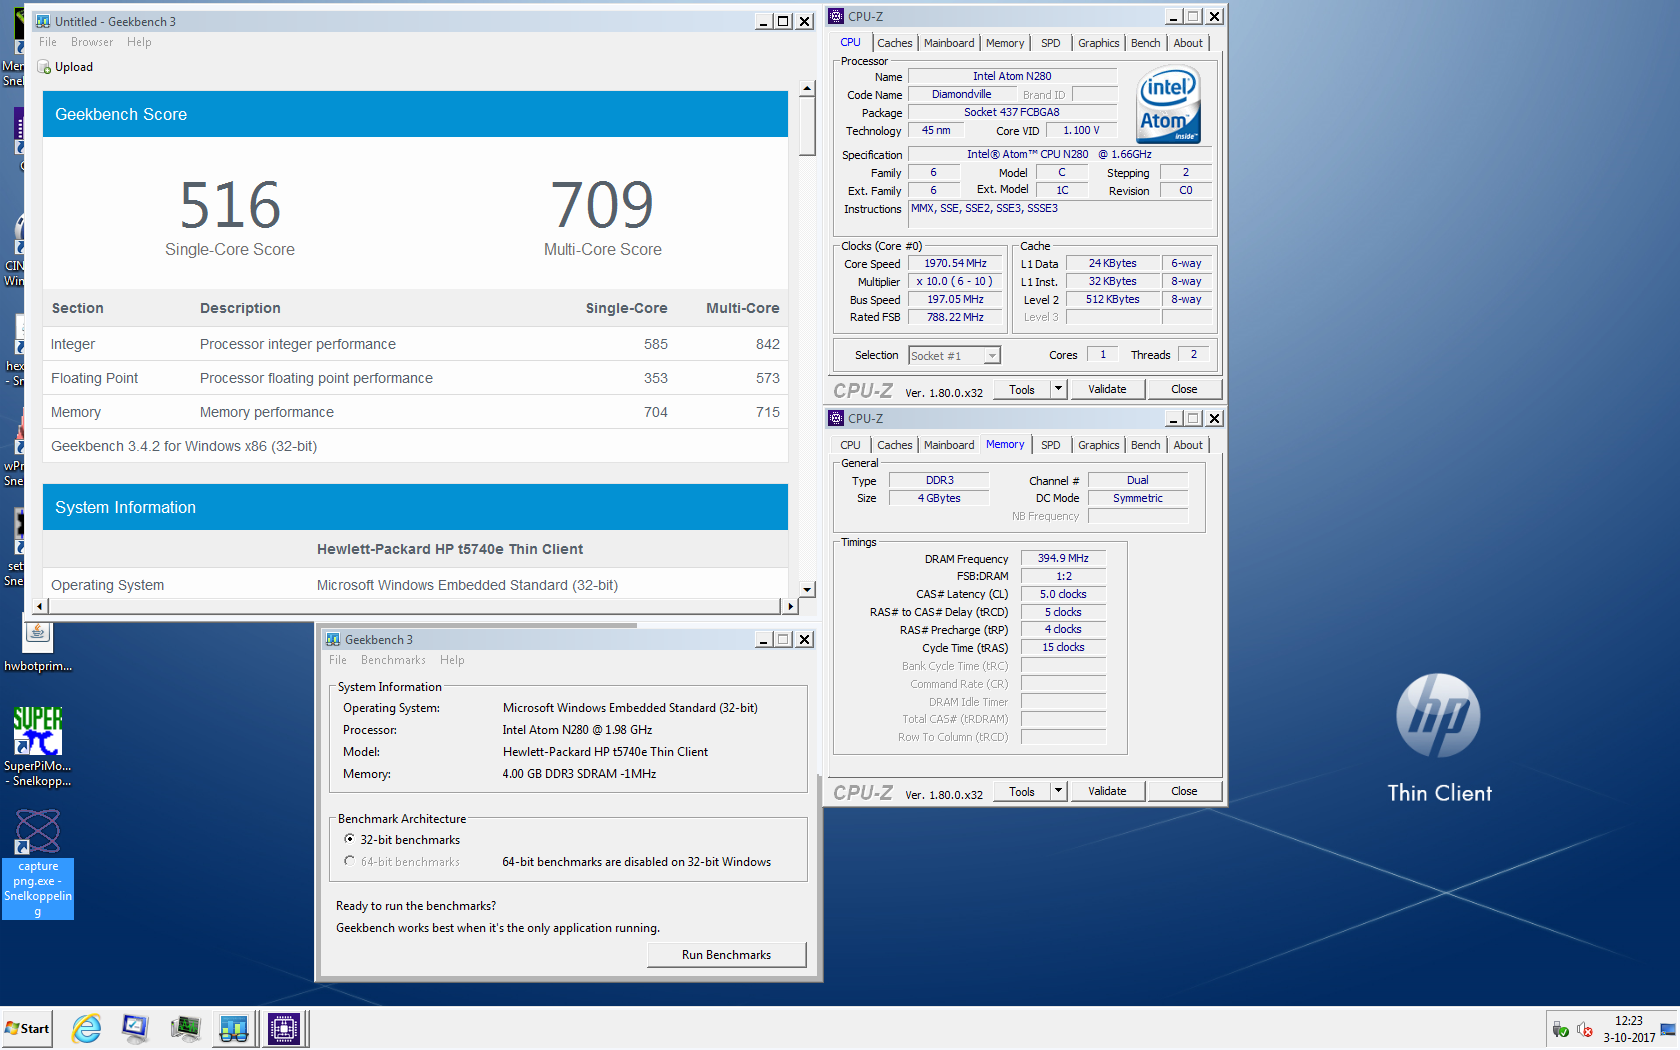Open Graphics tab in top CPU-Z window

(1098, 43)
